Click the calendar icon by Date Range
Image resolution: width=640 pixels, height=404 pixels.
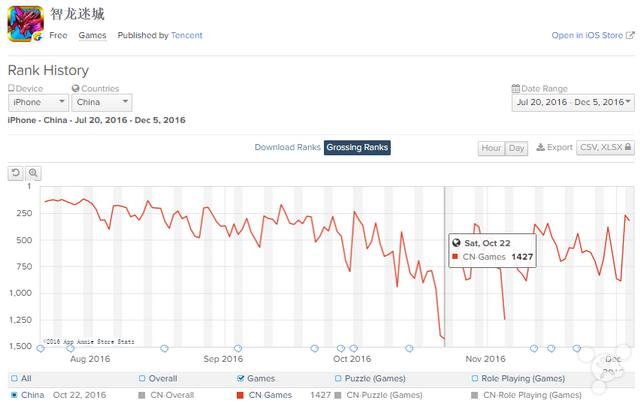tap(515, 89)
